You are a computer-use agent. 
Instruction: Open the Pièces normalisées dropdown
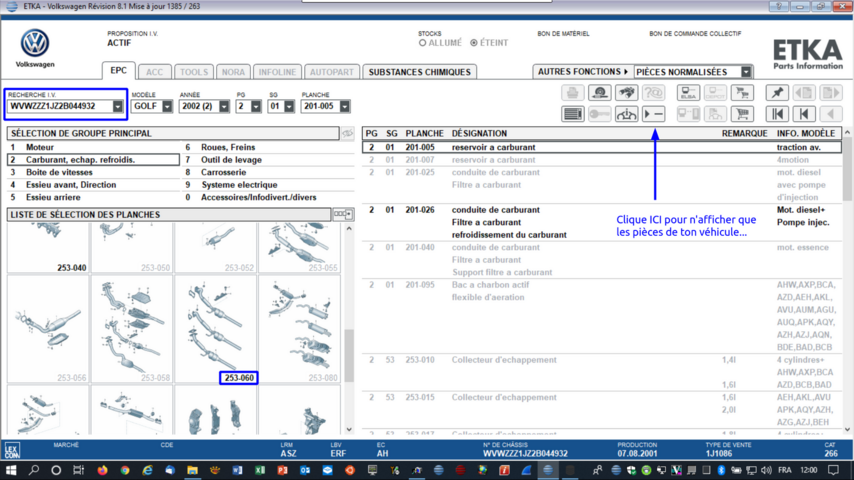click(x=746, y=72)
